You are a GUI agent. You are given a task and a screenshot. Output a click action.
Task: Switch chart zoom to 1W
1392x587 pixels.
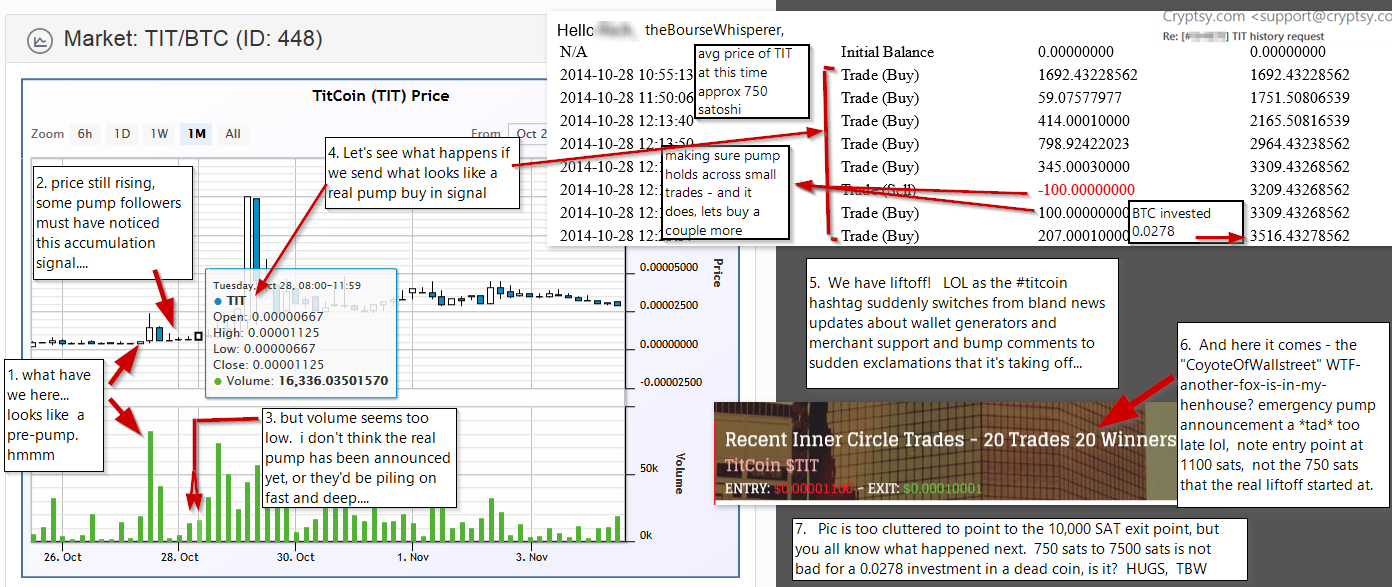point(159,134)
